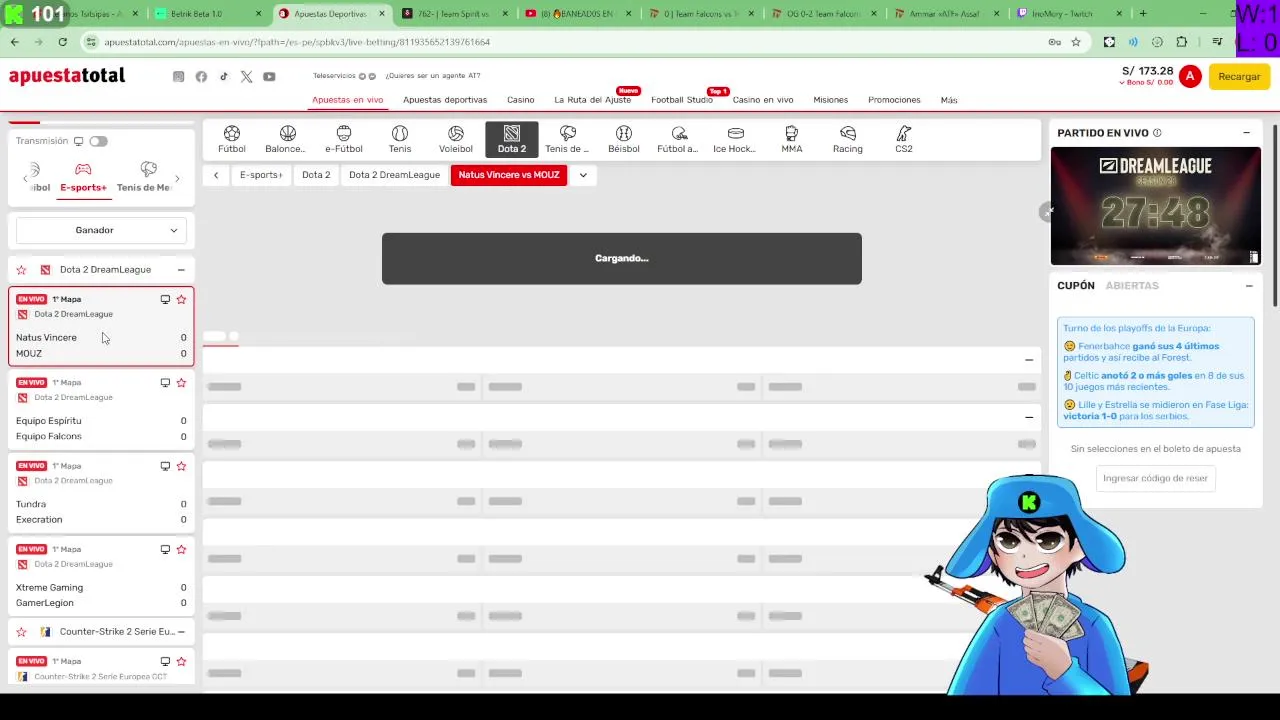Select the Béisbol sport icon
The width and height of the screenshot is (1280, 720).
(x=624, y=139)
